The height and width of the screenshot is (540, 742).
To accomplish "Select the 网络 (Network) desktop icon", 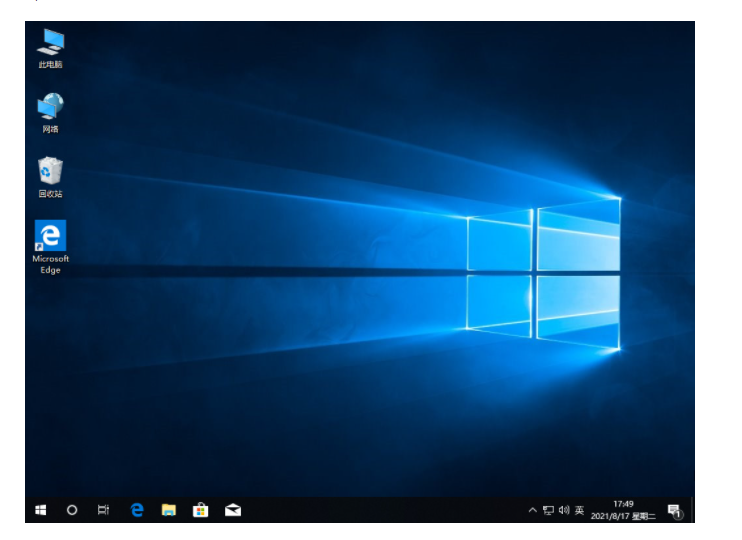I will coord(50,110).
